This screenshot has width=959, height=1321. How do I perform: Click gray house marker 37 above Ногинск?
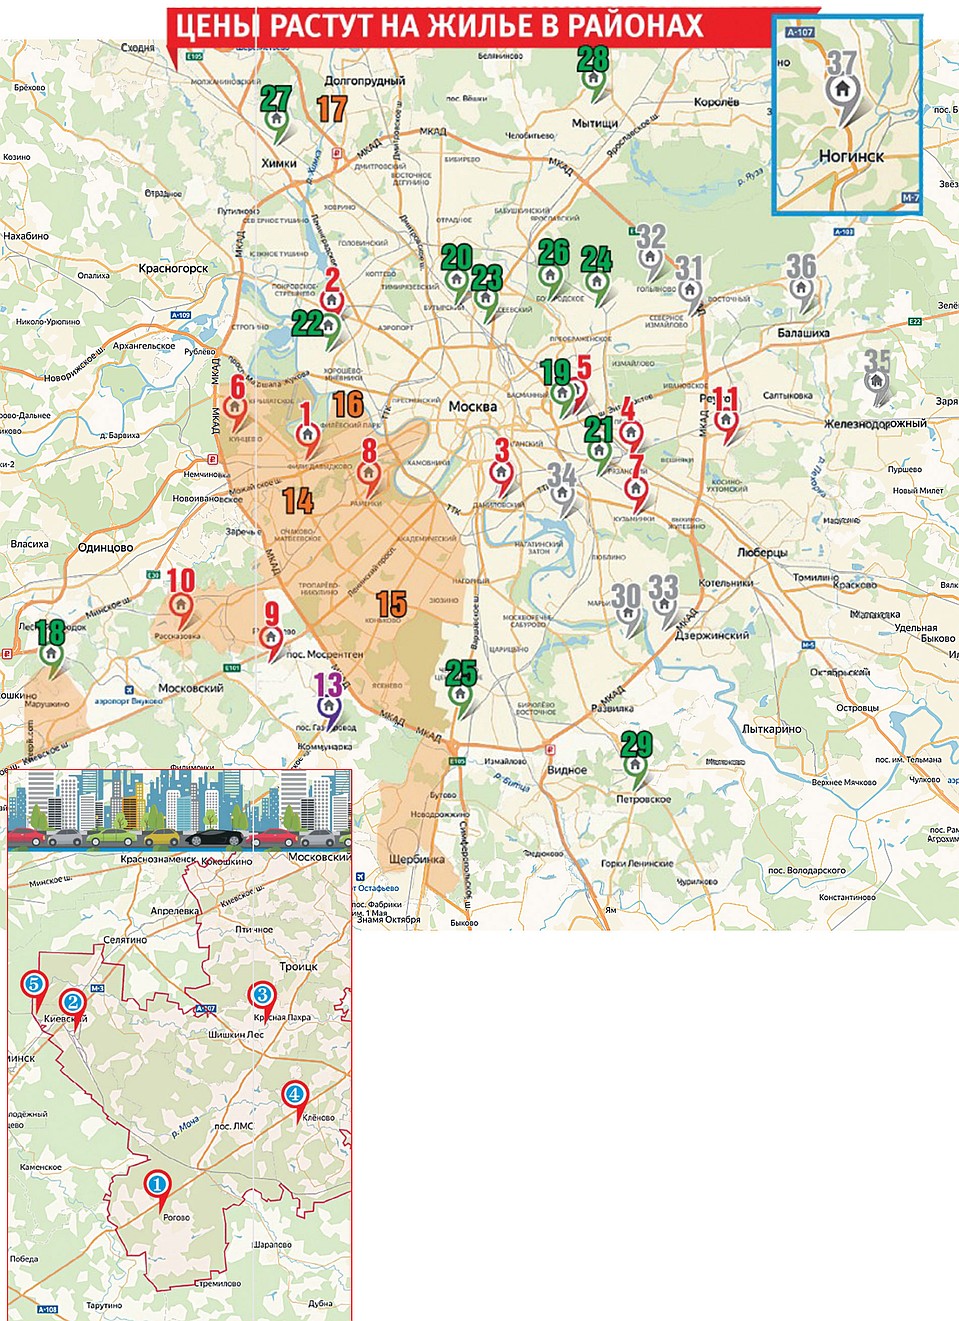[x=842, y=91]
